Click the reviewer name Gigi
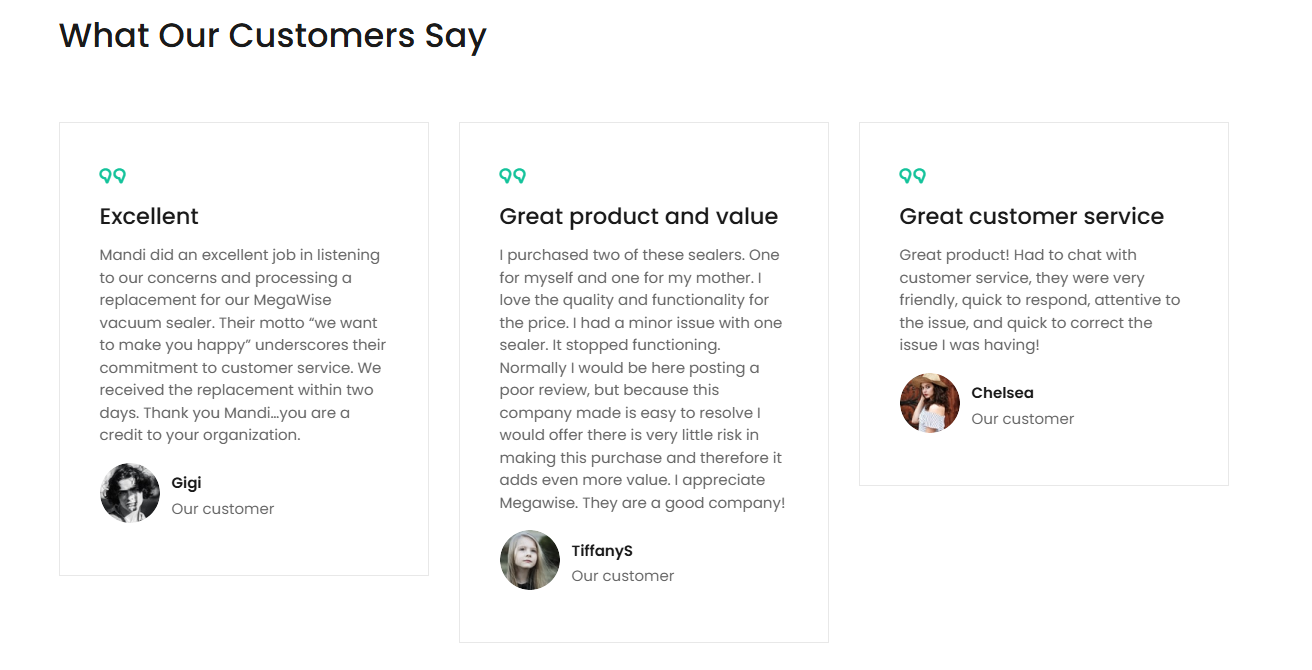This screenshot has height=670, width=1312. coord(186,483)
